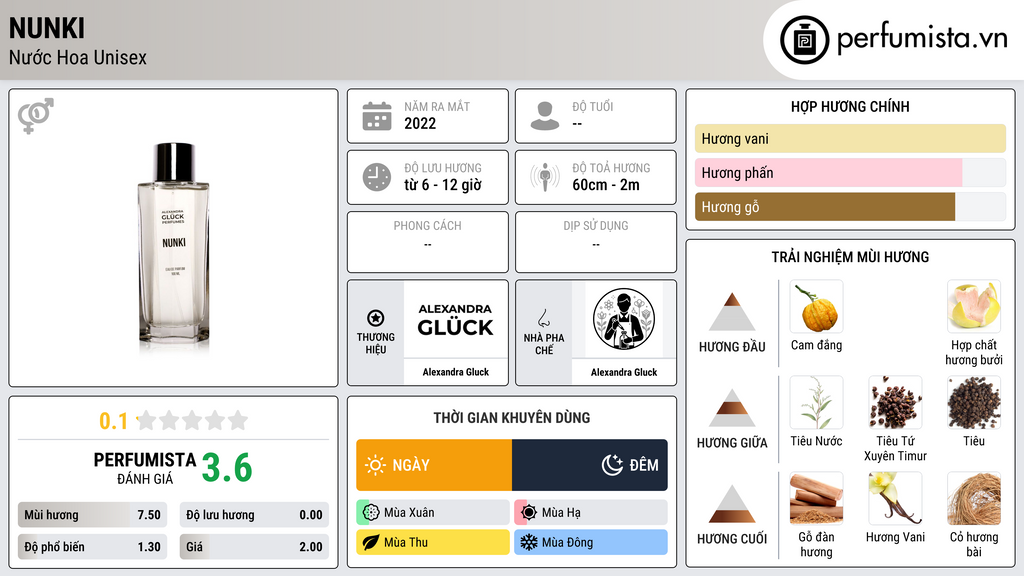Click the Độ phổ biến 1.30 score bar
The height and width of the screenshot is (576, 1024).
pyautogui.click(x=93, y=547)
